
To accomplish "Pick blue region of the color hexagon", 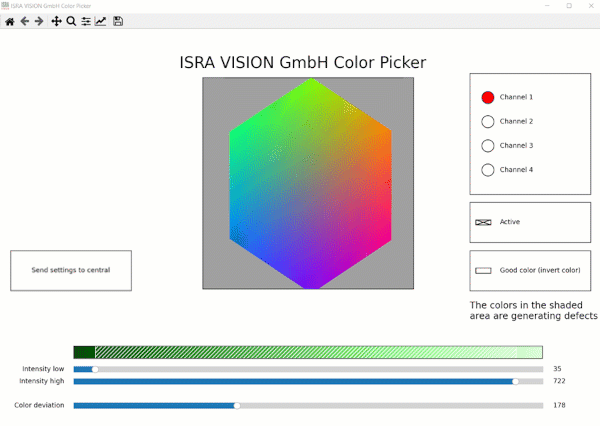I will [x=251, y=243].
